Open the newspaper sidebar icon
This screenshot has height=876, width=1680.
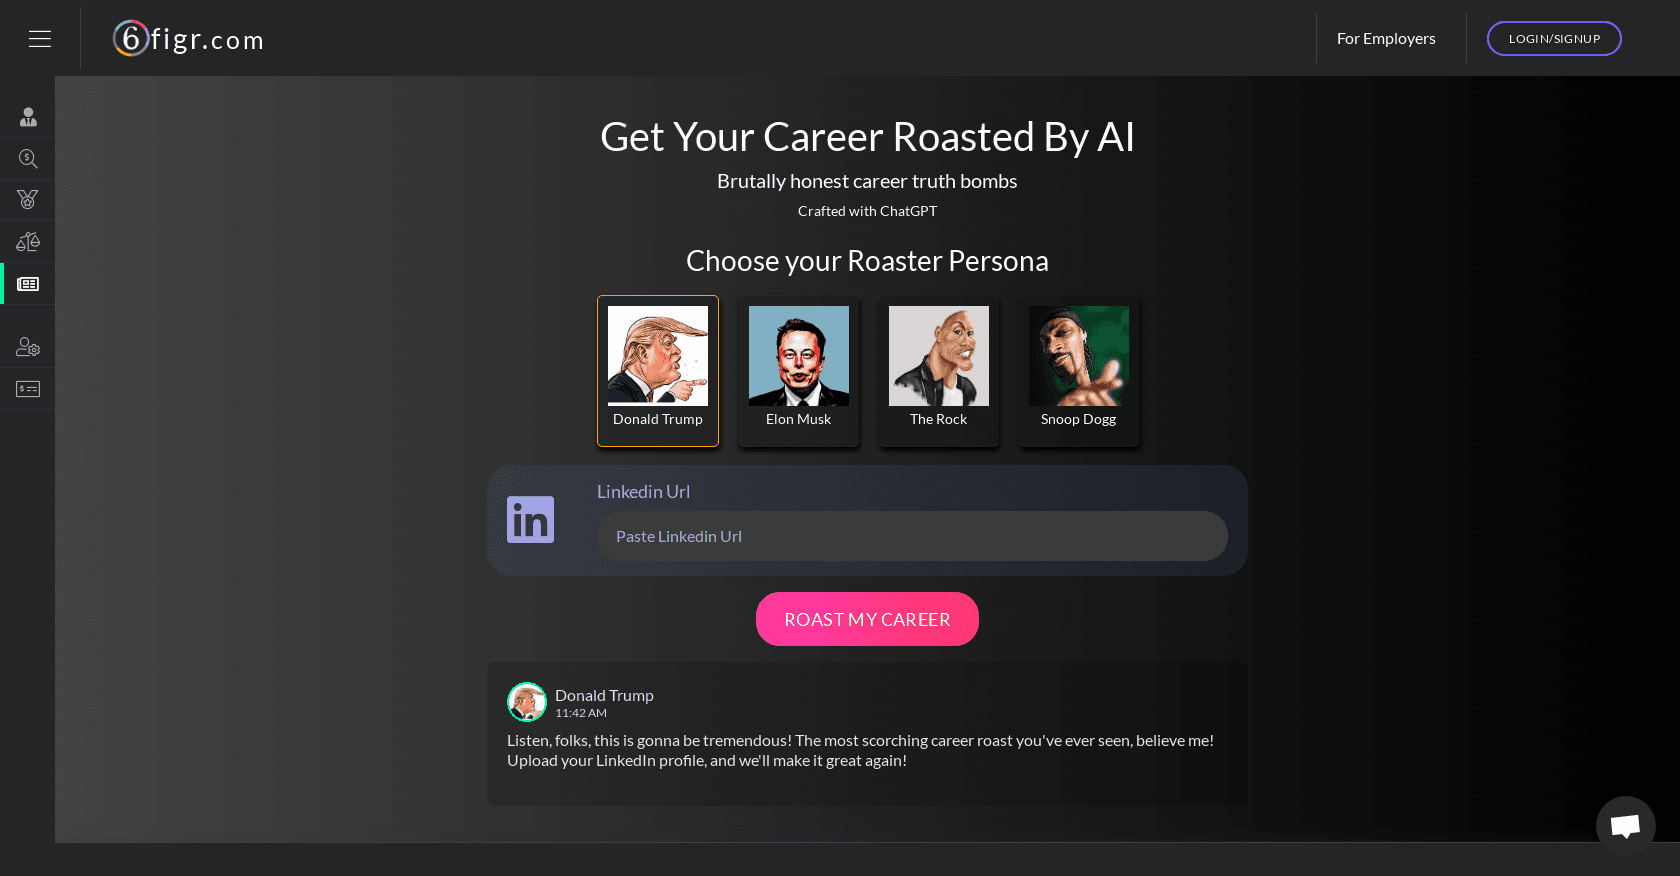[x=28, y=284]
